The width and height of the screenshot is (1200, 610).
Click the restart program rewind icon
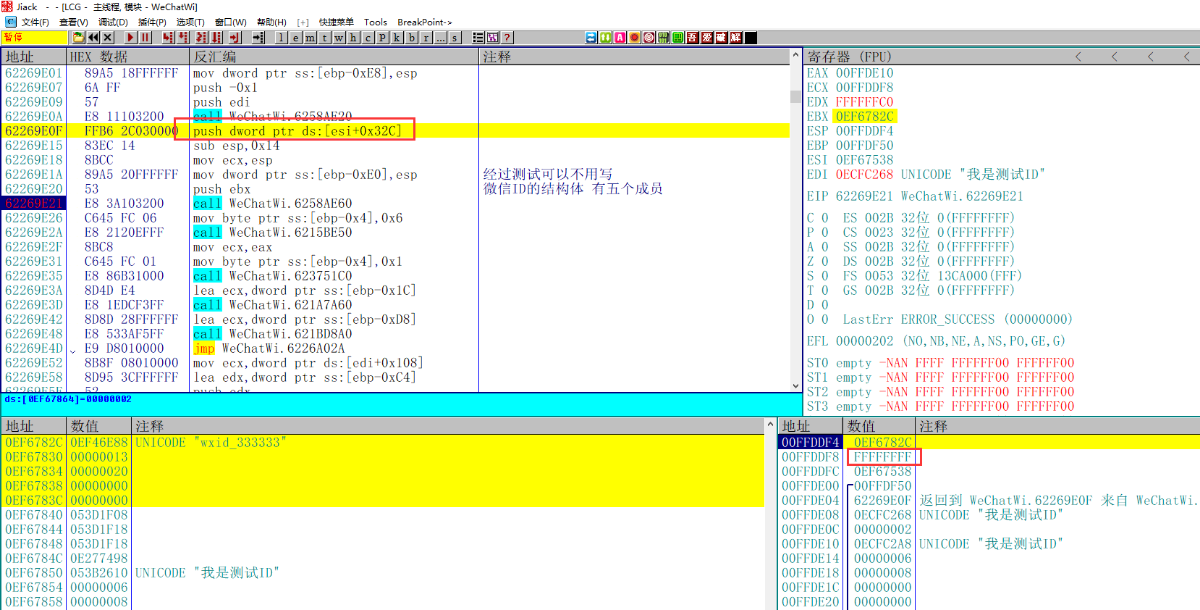93,38
